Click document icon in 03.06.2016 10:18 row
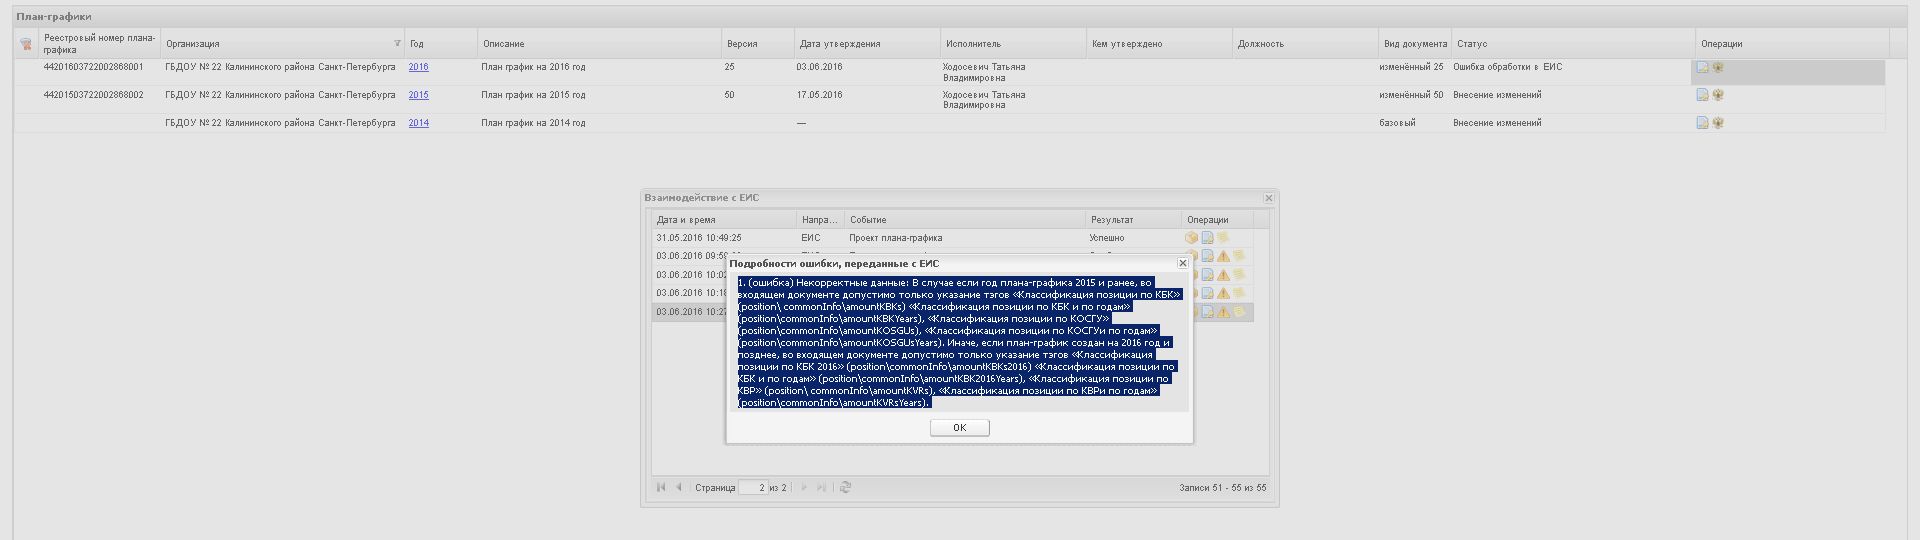The width and height of the screenshot is (1920, 540). [1207, 293]
